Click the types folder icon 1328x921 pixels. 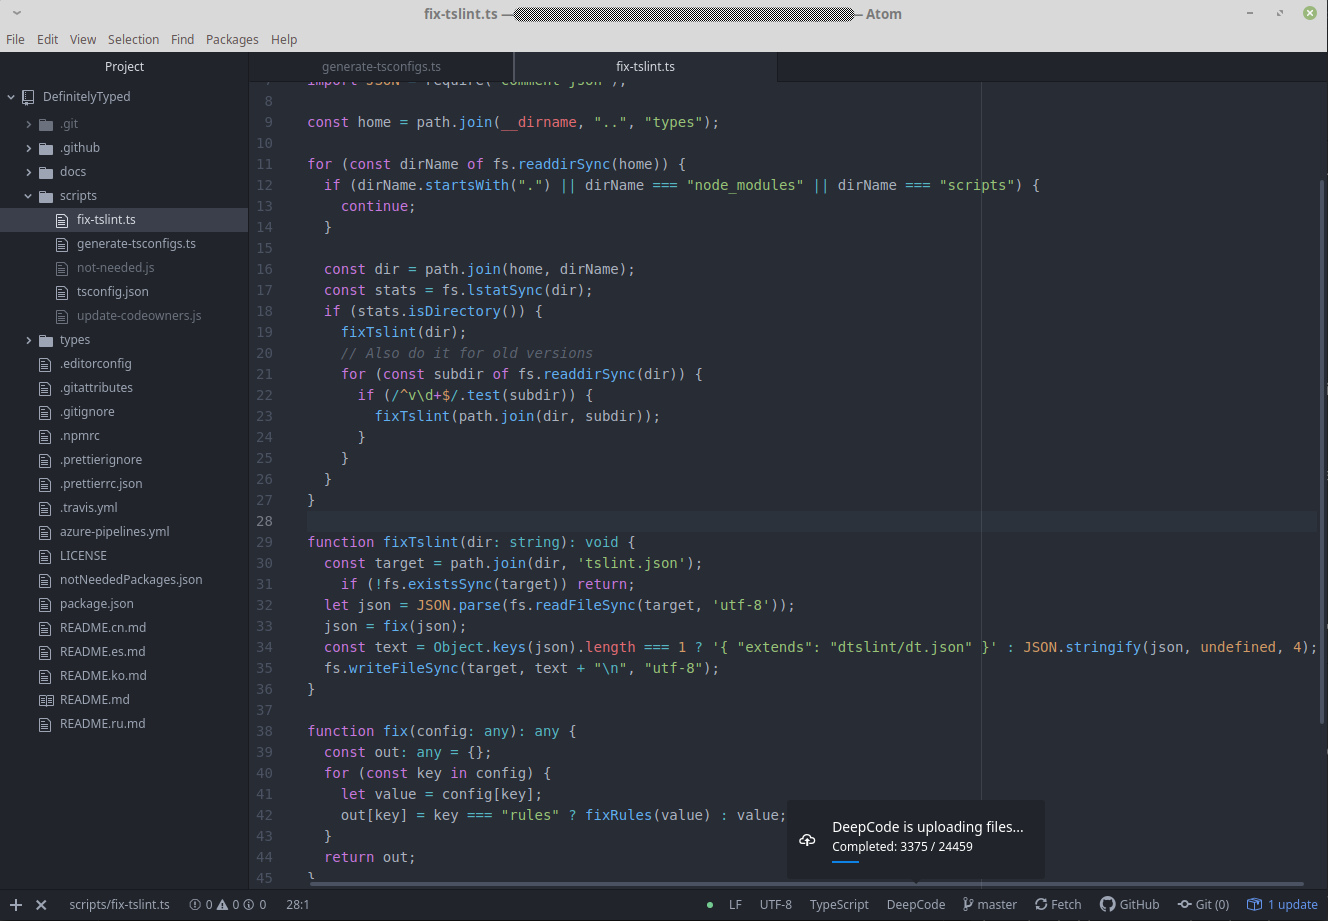(x=45, y=340)
